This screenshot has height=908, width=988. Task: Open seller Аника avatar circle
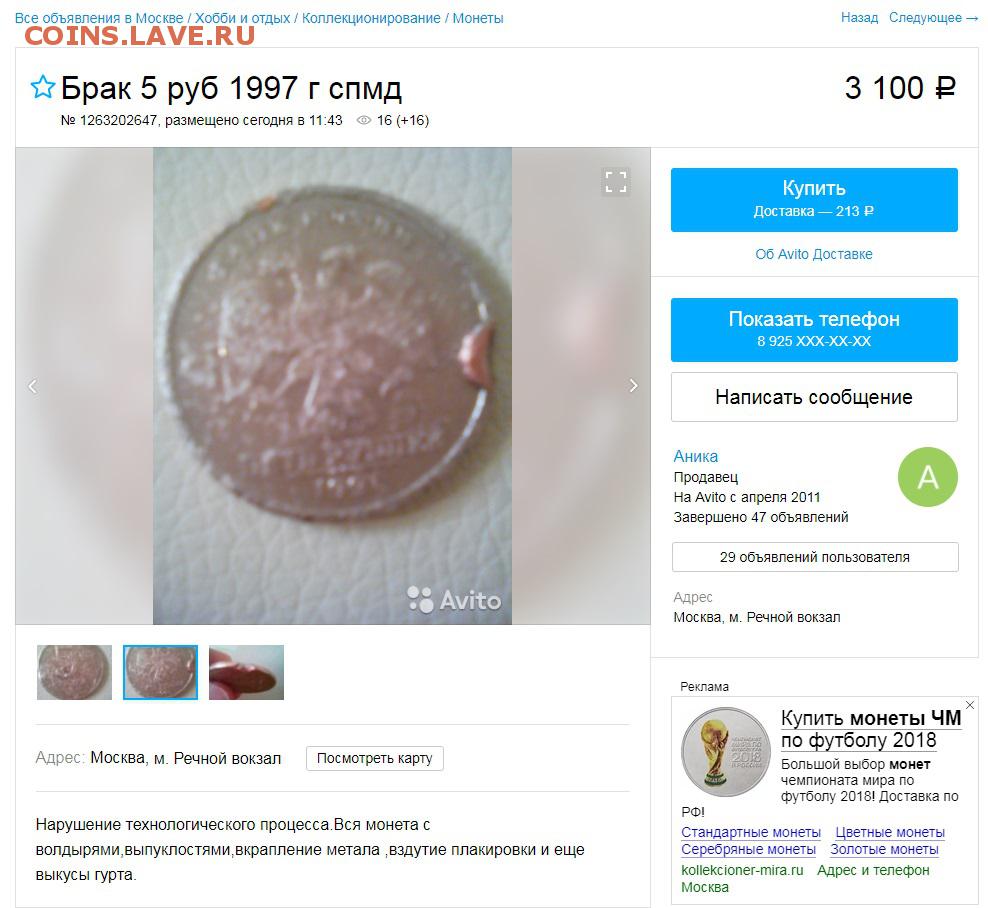[x=928, y=477]
